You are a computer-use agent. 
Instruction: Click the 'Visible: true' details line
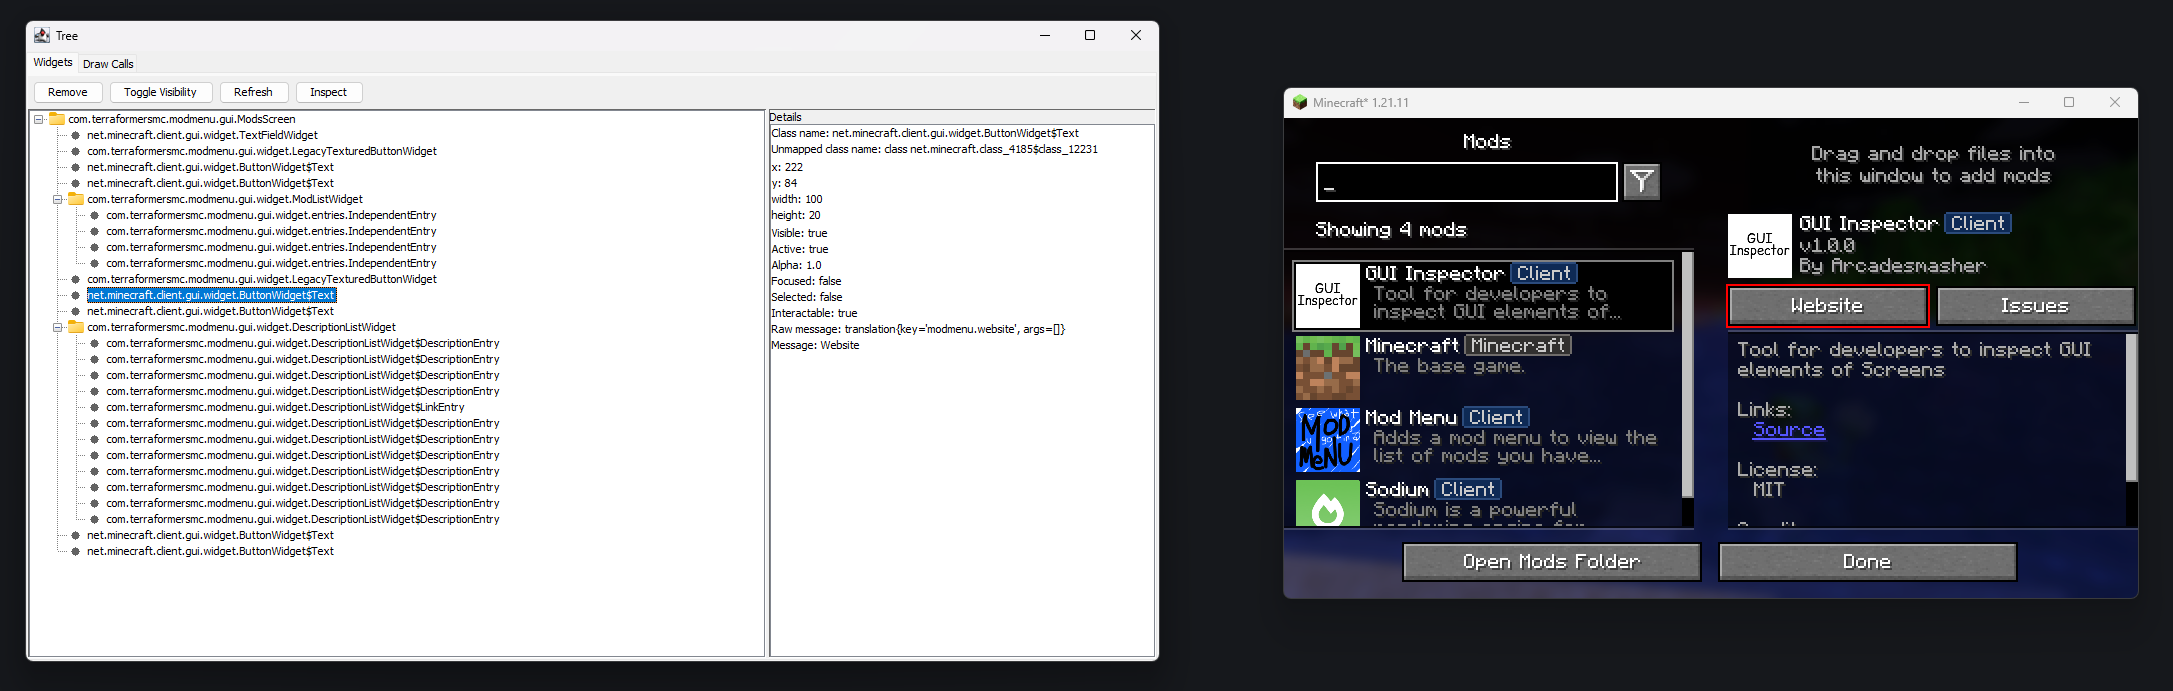pyautogui.click(x=799, y=233)
